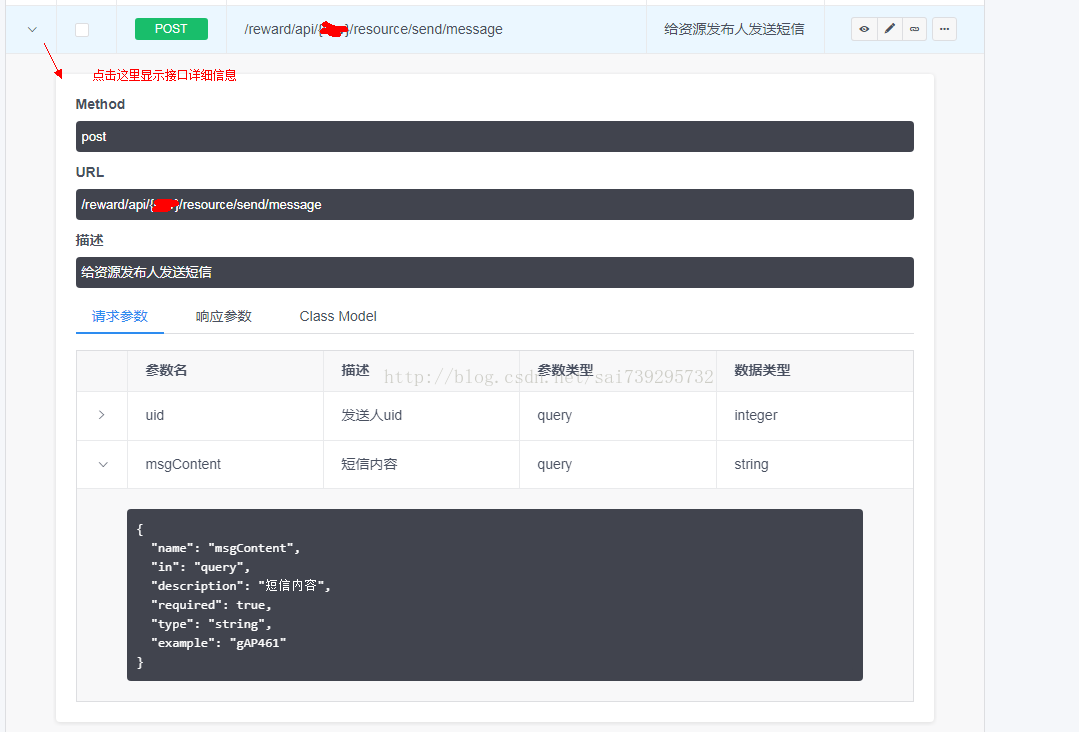
Task: Open the Class Model tab
Action: pos(338,316)
